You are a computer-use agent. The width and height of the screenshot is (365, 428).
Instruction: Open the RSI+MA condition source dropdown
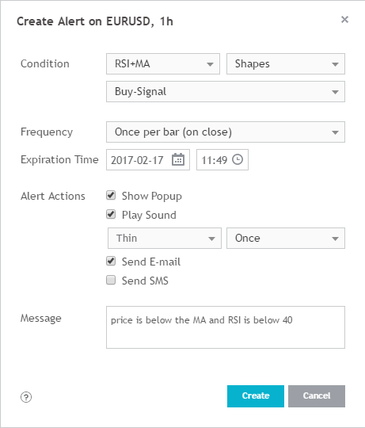163,64
